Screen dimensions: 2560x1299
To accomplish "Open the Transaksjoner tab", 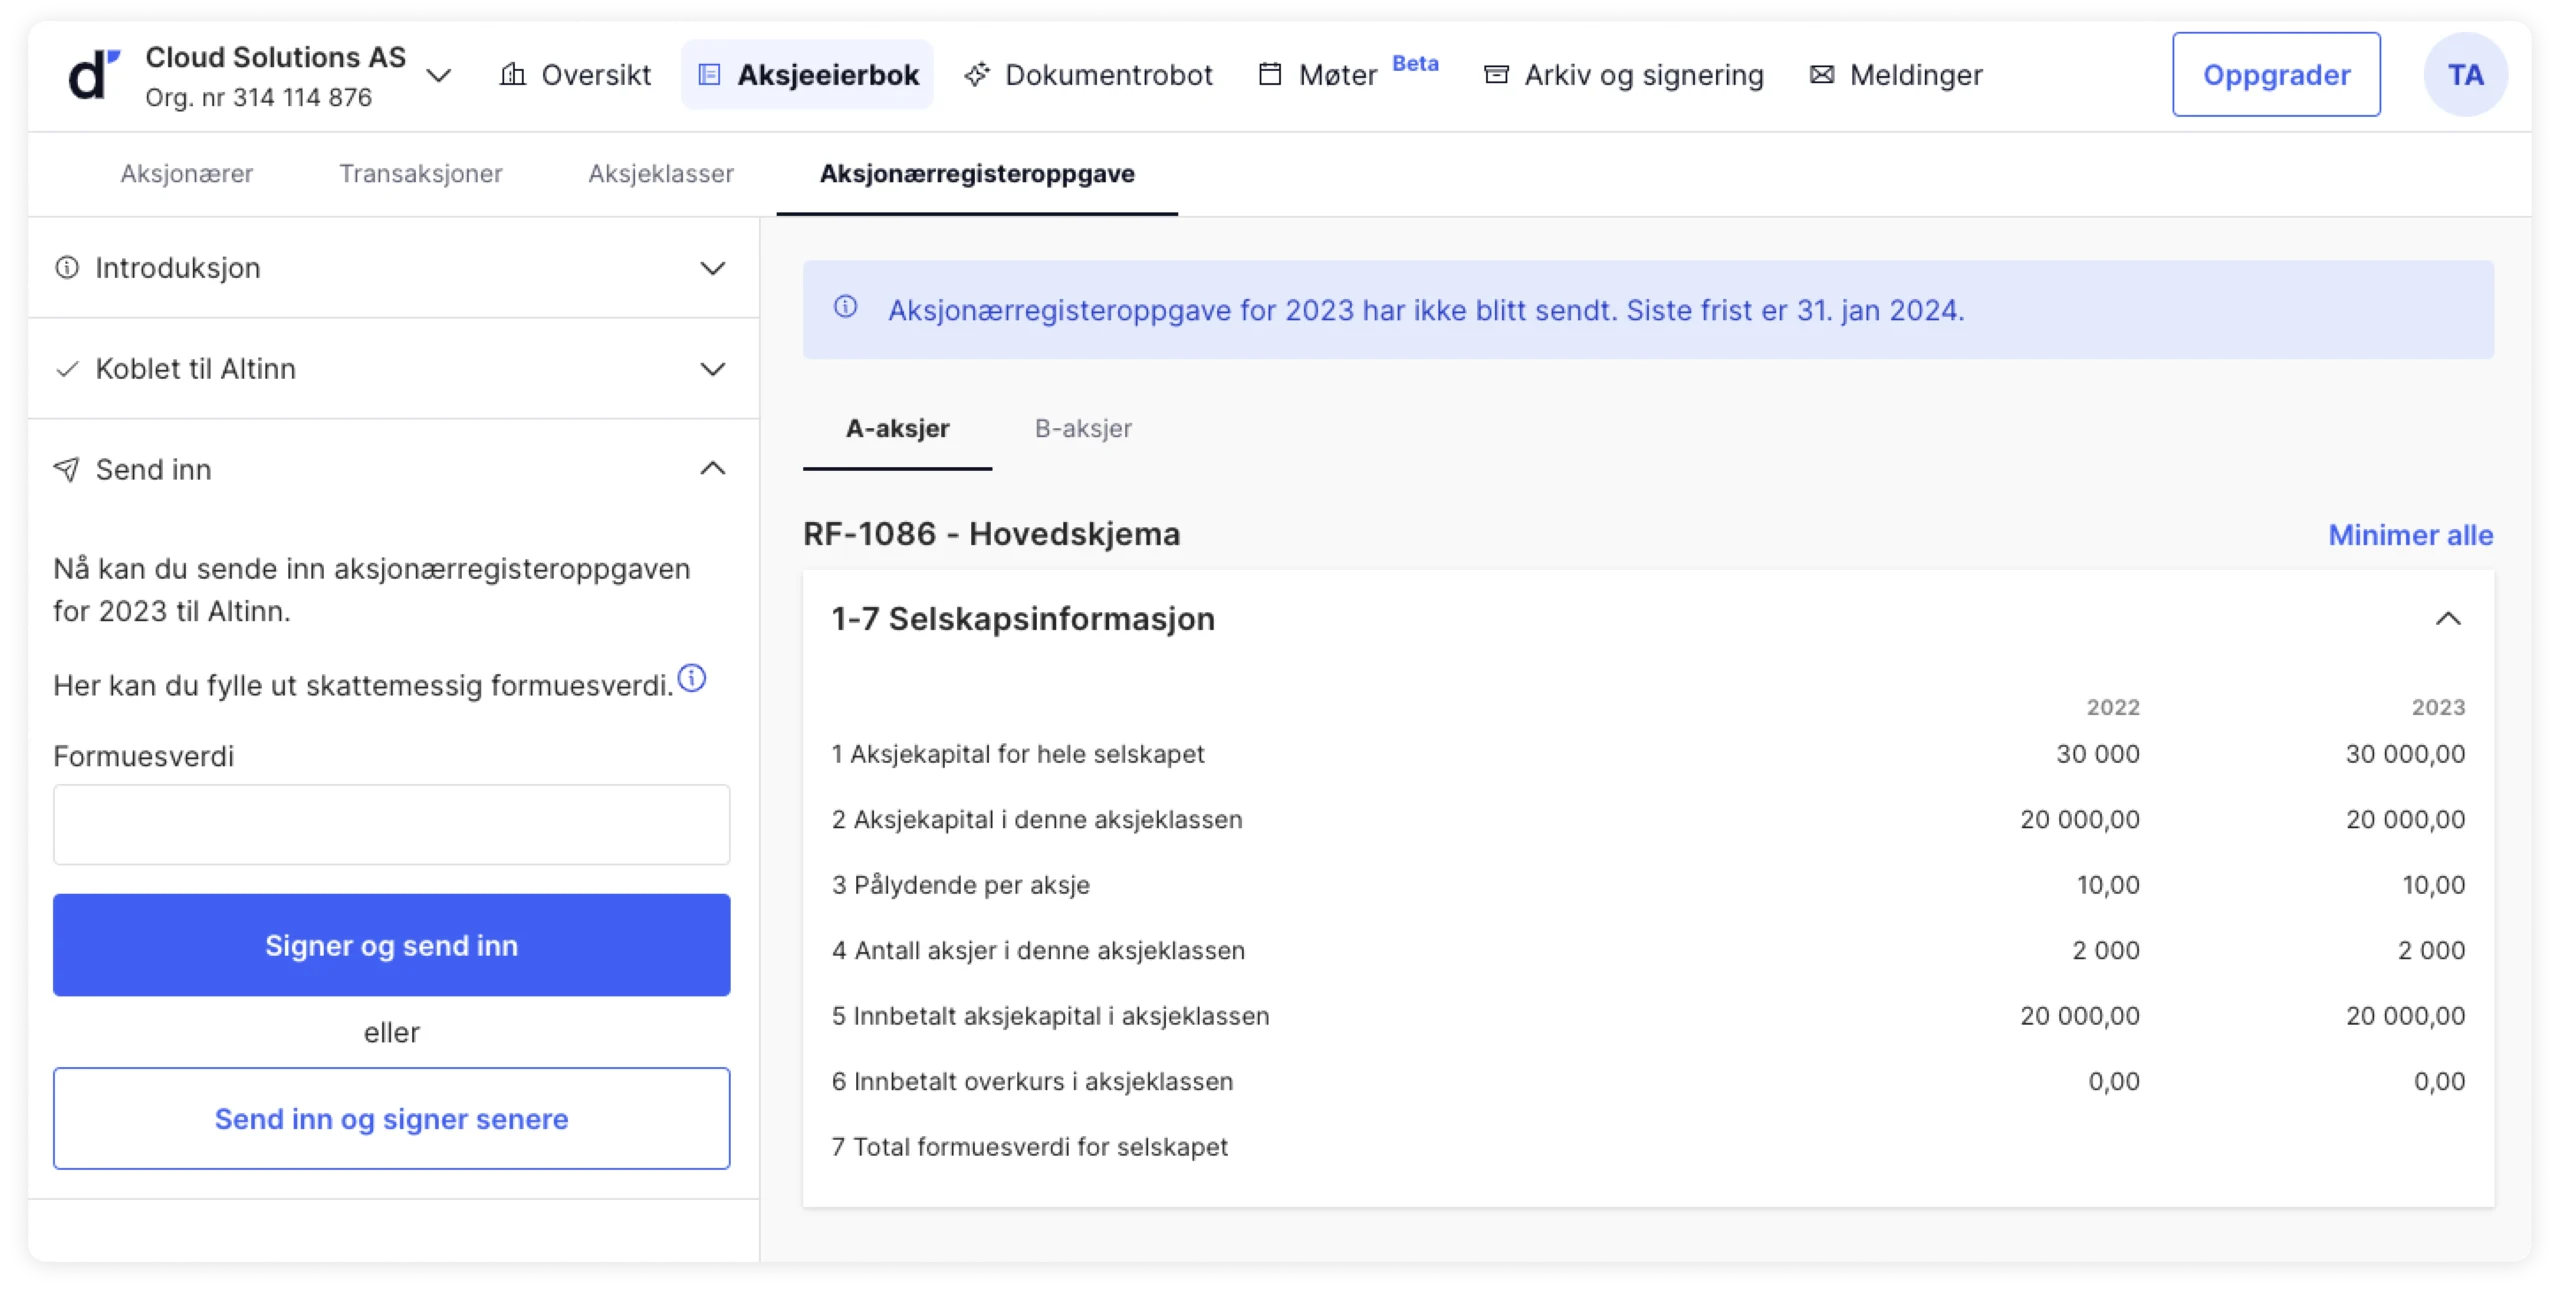I will [420, 173].
